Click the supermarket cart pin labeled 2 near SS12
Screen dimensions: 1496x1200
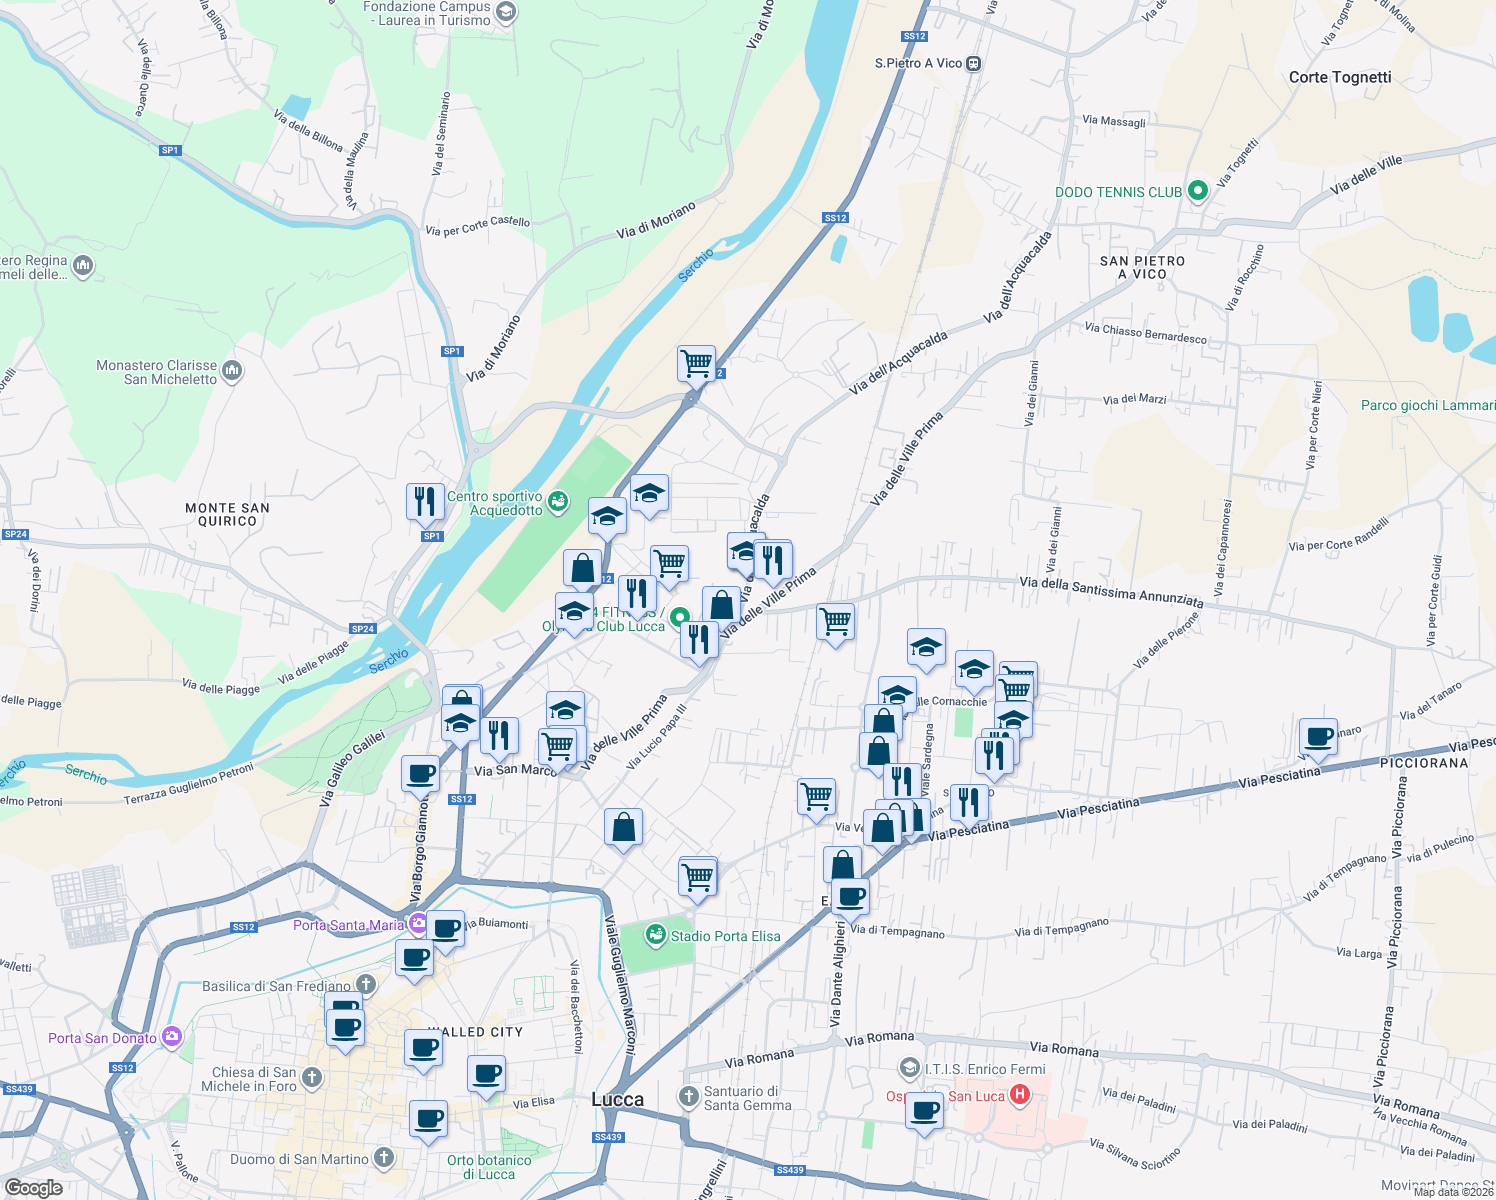696,363
